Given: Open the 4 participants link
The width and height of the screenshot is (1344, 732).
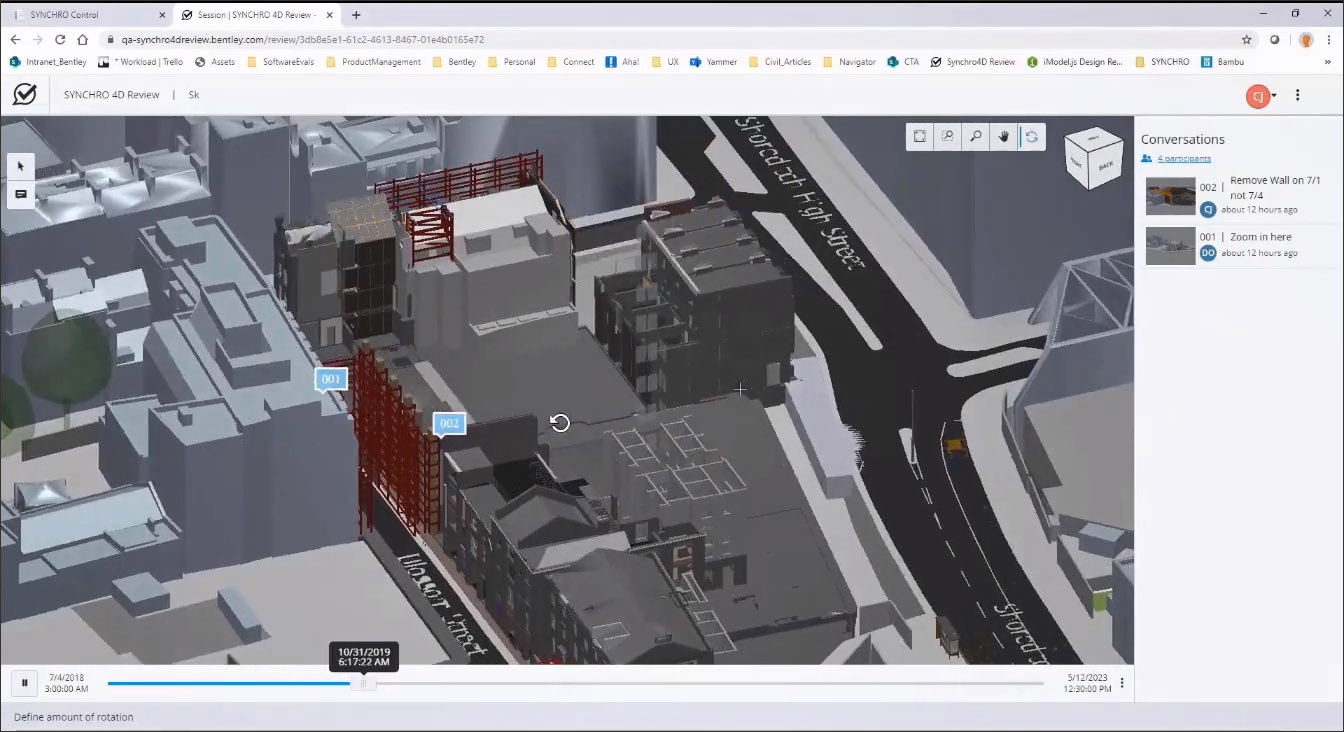Looking at the screenshot, I should 1184,159.
